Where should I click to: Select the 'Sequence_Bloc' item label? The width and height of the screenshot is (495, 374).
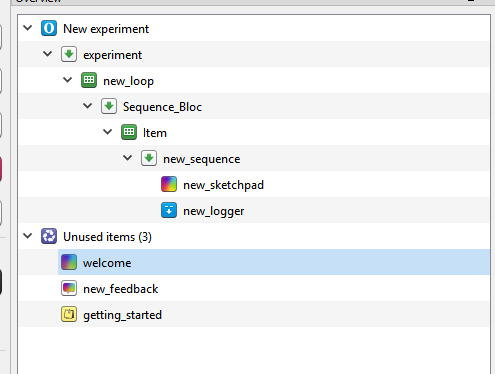[x=162, y=107]
